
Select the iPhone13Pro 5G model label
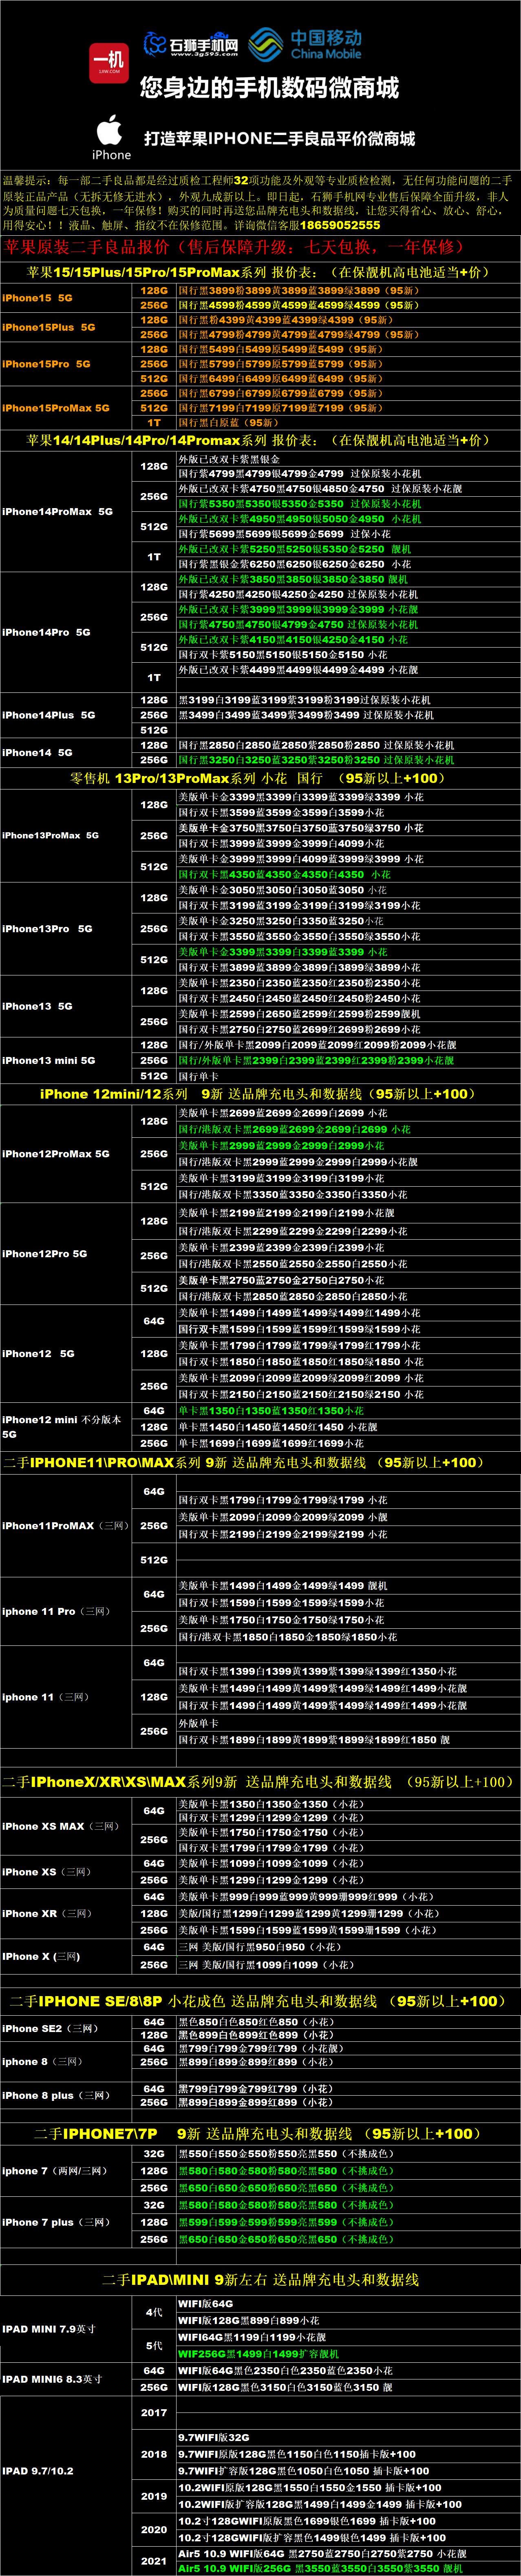coord(47,928)
